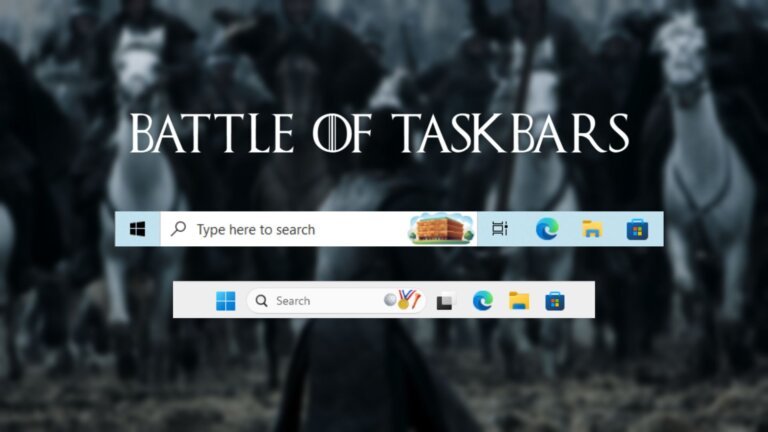The image size is (768, 432).
Task: Open the building search highlight in the Windows 10 search box
Action: point(442,229)
